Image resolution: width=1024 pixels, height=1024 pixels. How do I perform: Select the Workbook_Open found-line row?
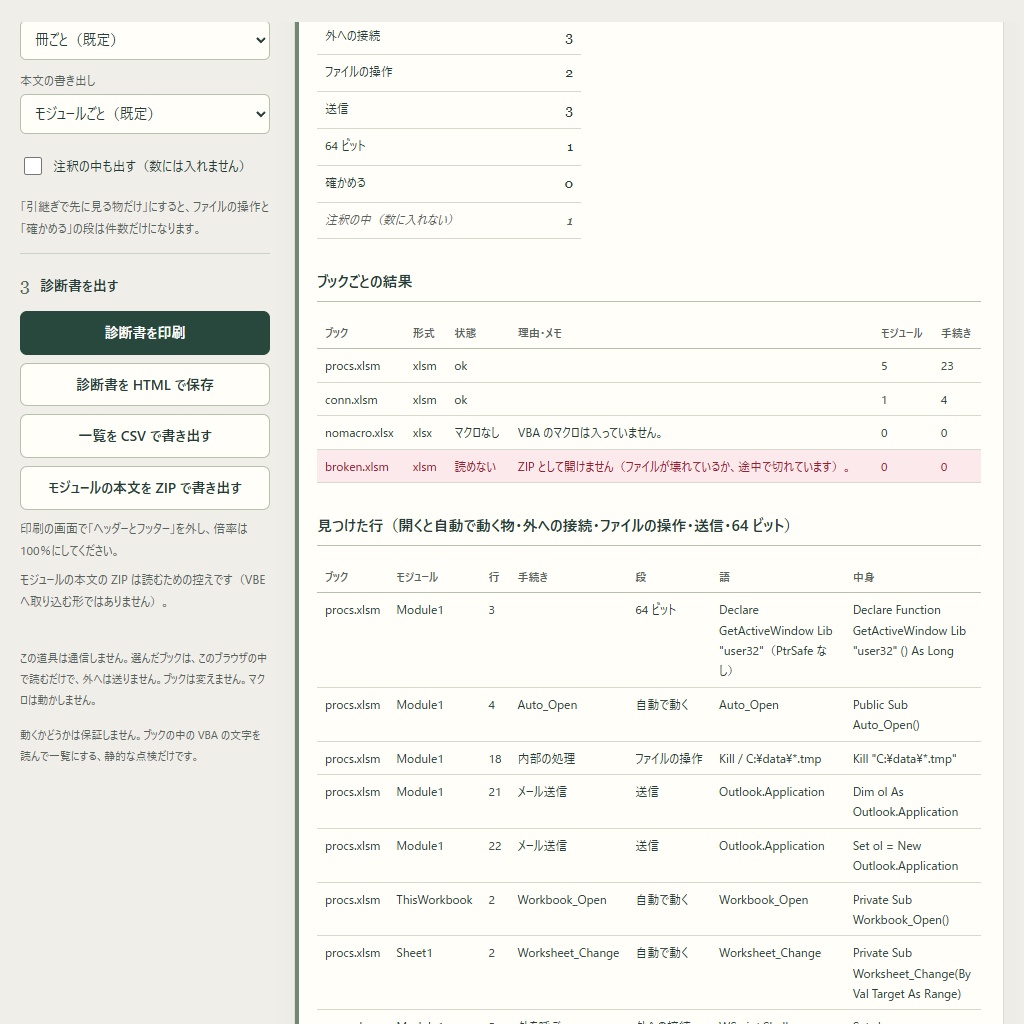(648, 909)
